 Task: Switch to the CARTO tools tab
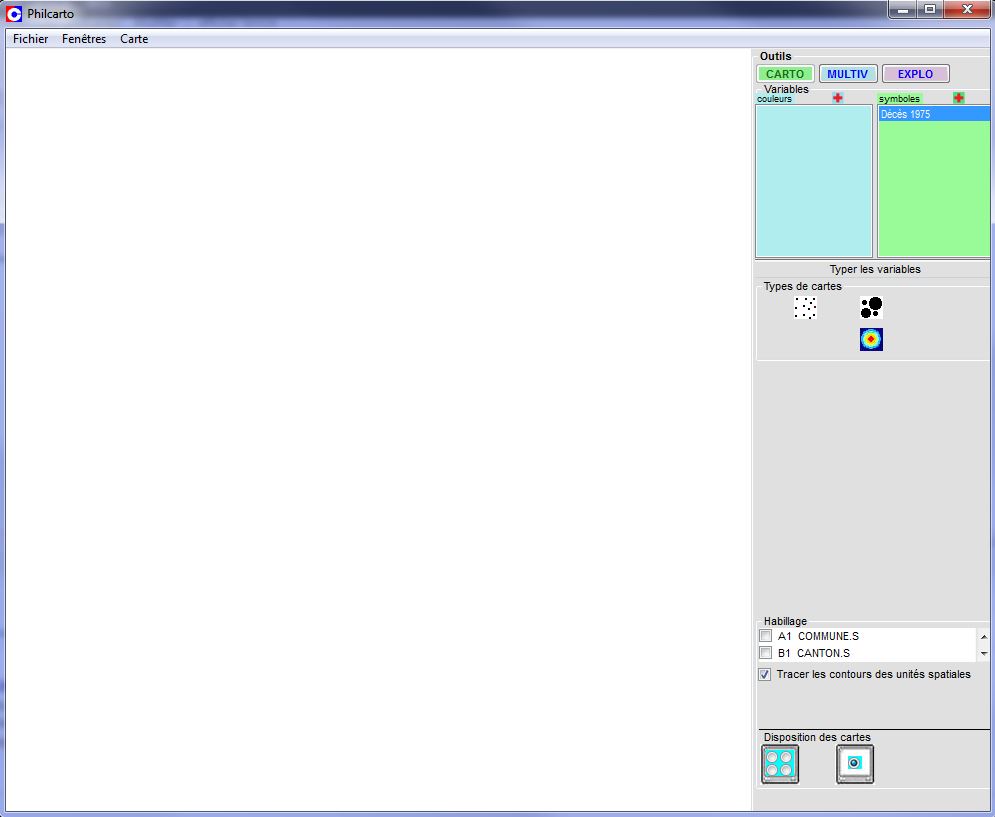click(x=785, y=74)
